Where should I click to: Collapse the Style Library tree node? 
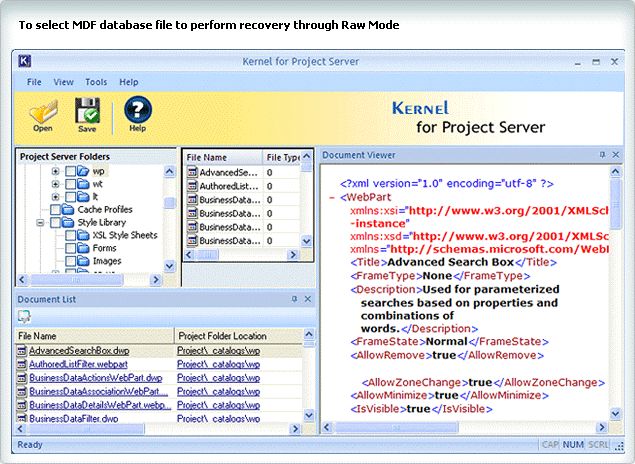[41, 223]
